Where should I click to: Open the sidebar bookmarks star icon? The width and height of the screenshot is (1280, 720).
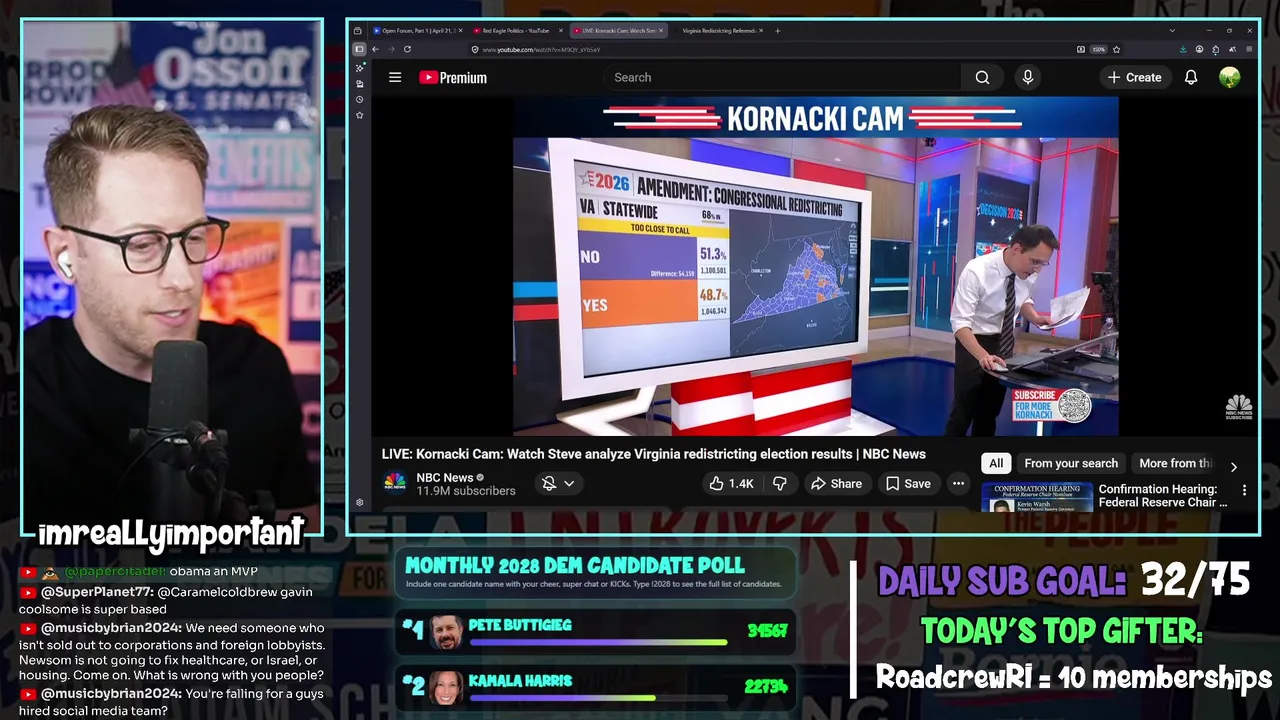coord(359,115)
